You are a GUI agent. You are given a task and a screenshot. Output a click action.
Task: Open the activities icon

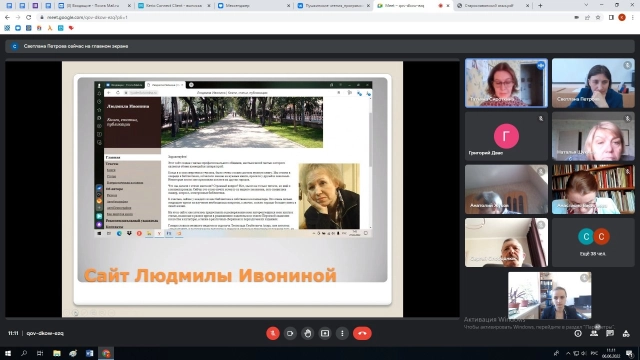click(626, 333)
